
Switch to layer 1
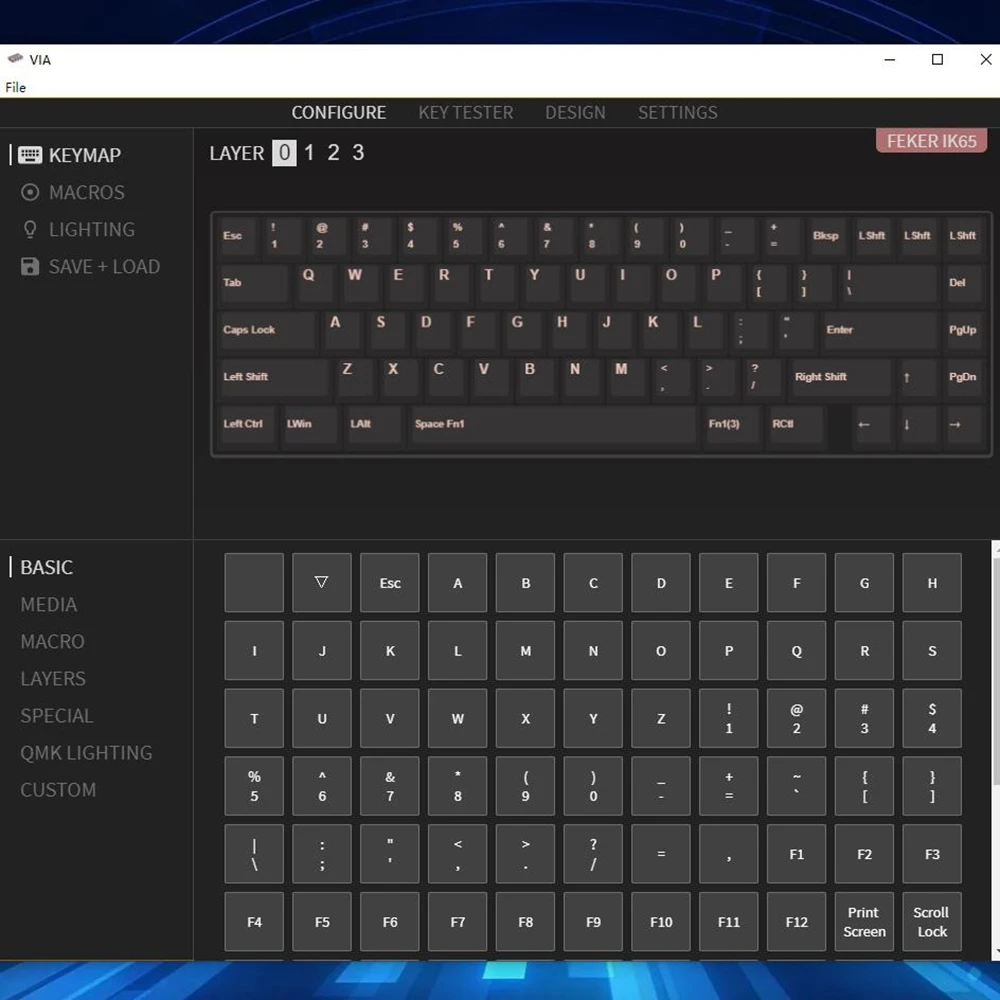[309, 152]
